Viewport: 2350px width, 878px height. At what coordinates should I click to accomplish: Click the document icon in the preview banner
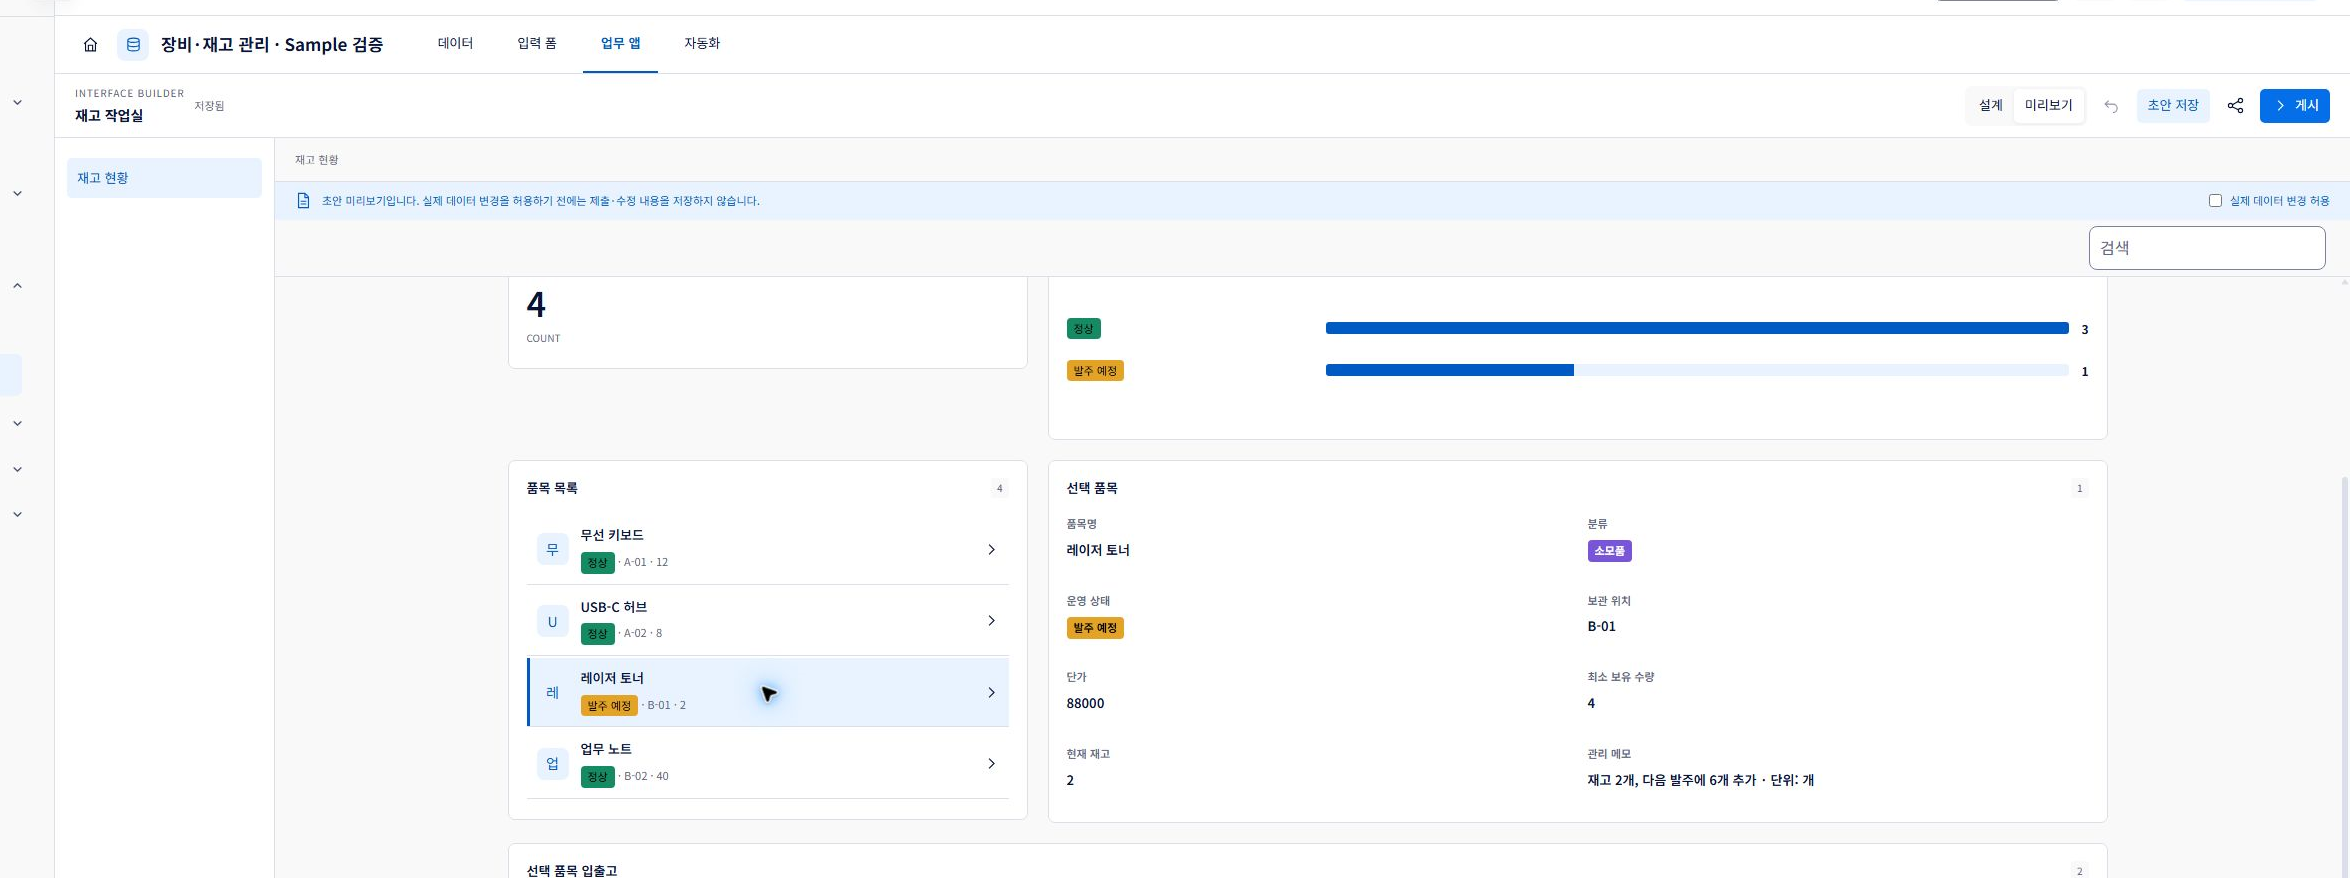[304, 201]
